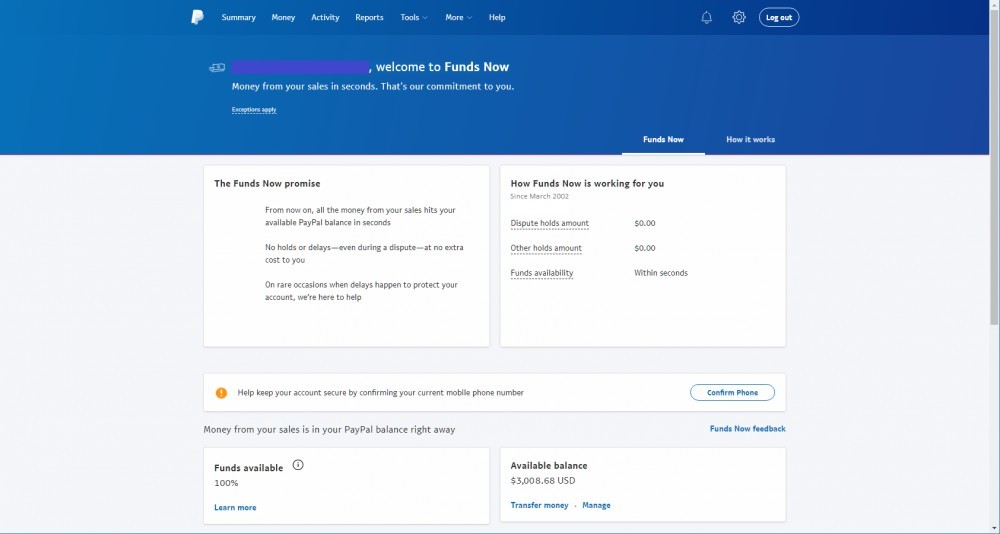Viewport: 1000px width, 534px height.
Task: Expand the More dropdown menu
Action: click(x=459, y=17)
